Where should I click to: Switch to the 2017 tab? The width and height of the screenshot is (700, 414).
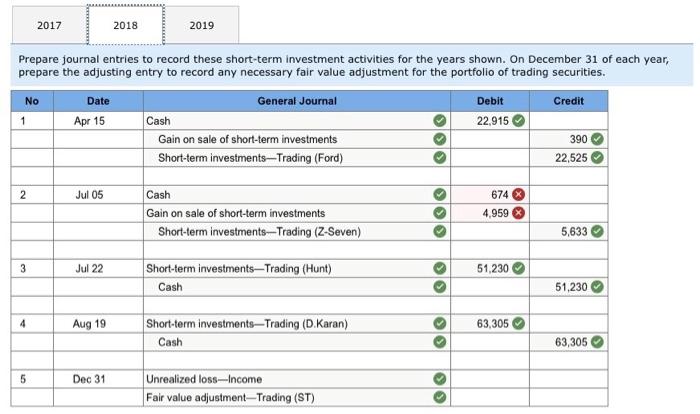49,25
